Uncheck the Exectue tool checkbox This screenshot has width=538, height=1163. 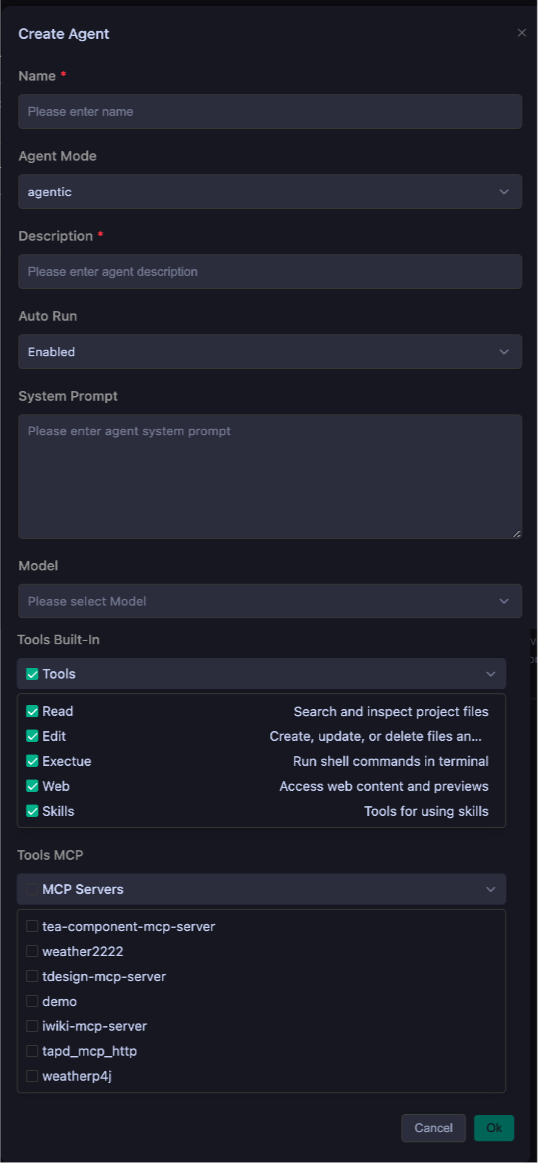coord(32,761)
